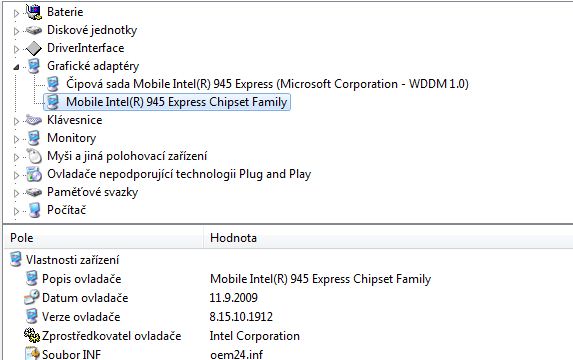Click the Popis ovladače row icon
The image size is (573, 360).
click(x=31, y=278)
